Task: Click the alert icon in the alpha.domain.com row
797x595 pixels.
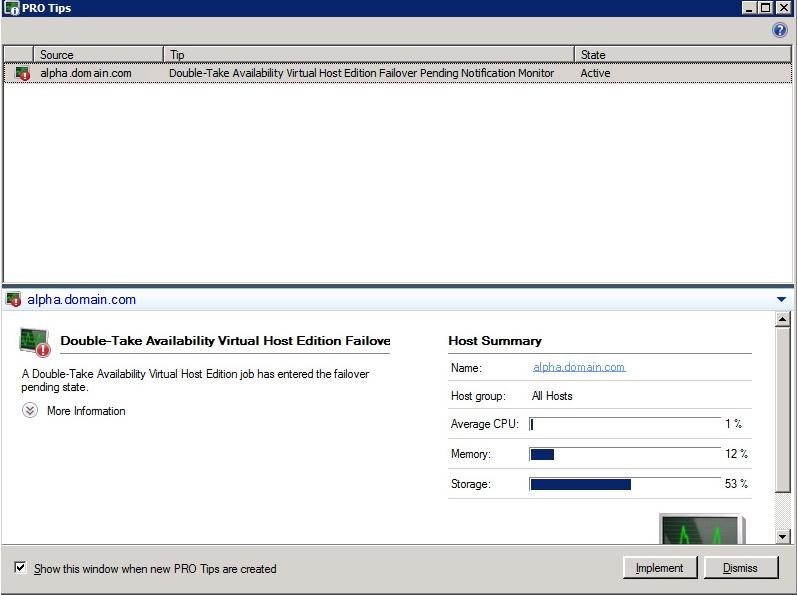Action: click(23, 74)
